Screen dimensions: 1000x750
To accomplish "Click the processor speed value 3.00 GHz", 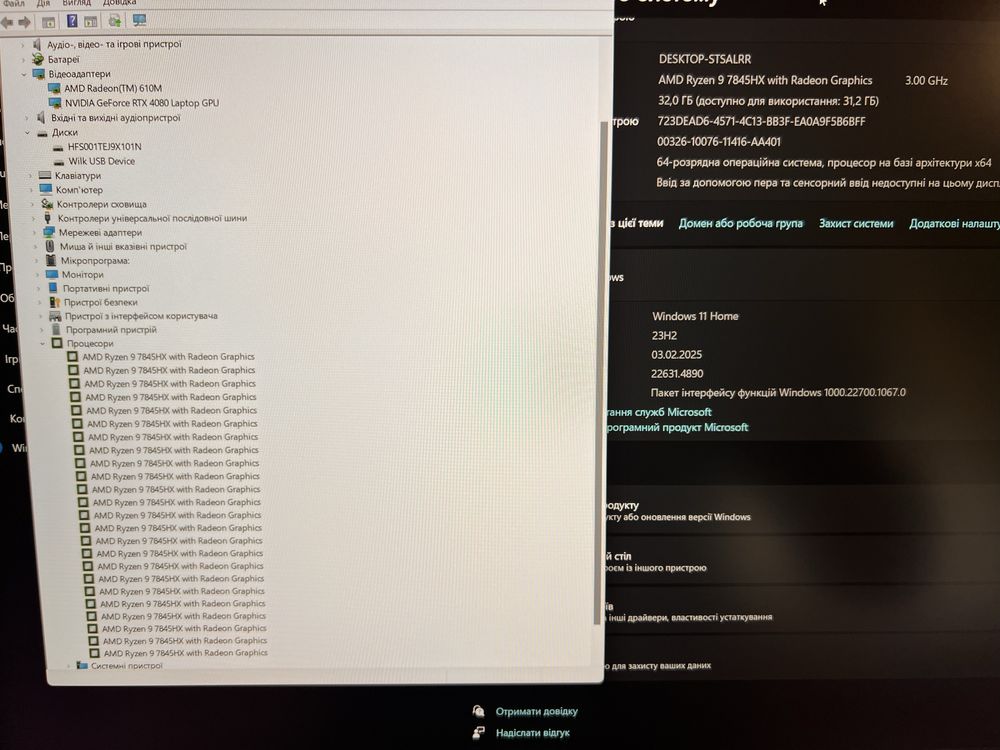I will tap(926, 81).
